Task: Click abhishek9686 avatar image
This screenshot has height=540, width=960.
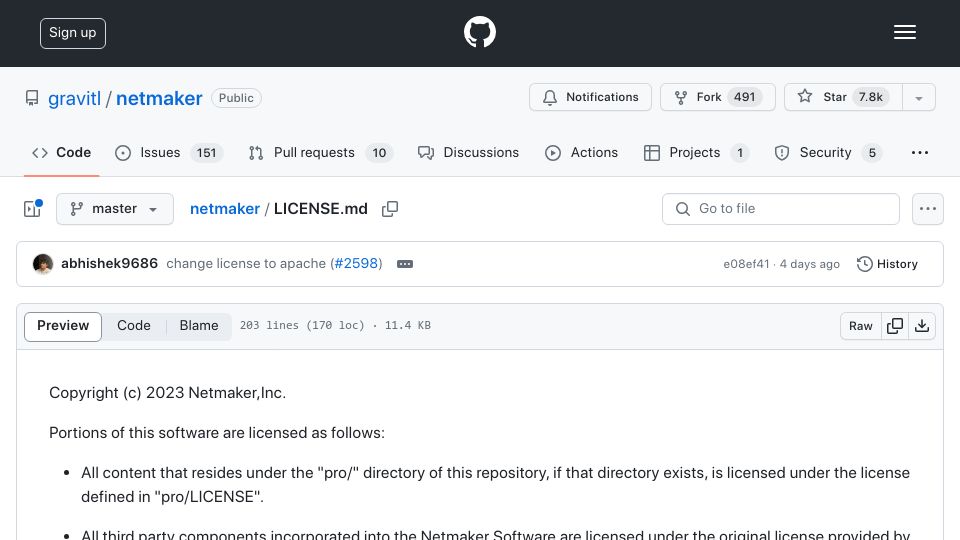Action: 43,264
